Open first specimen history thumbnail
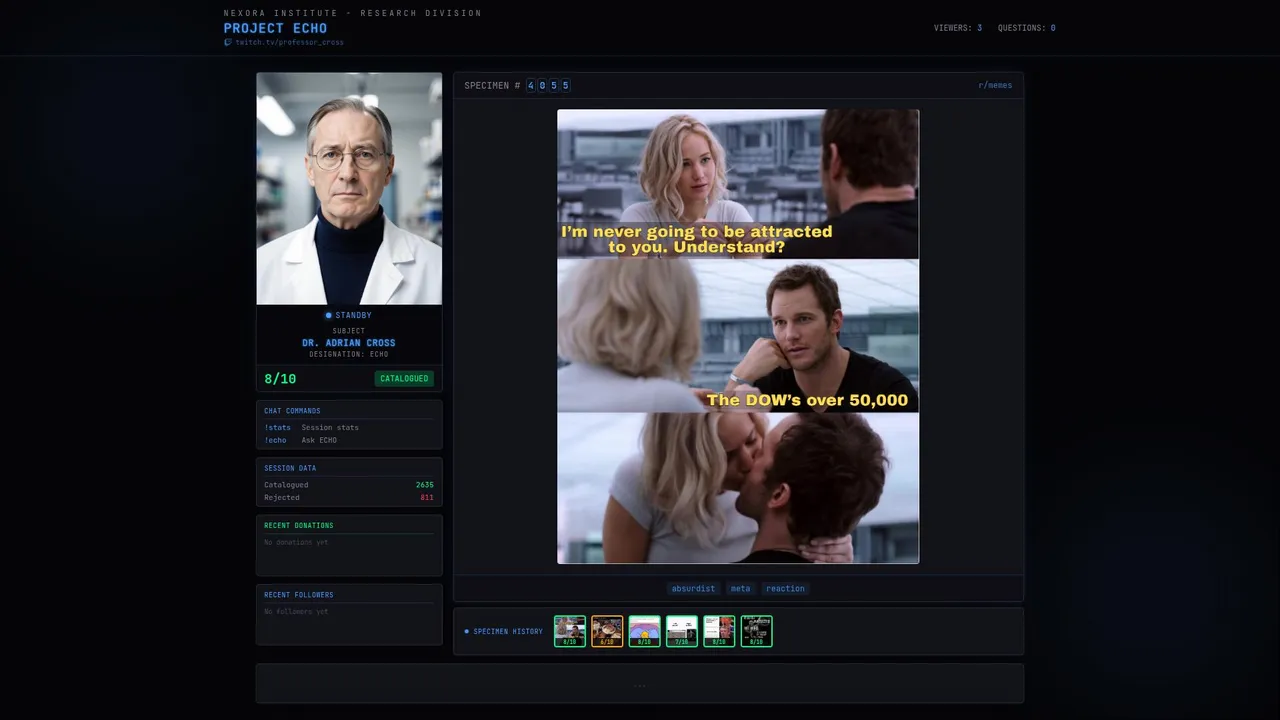 coord(570,631)
